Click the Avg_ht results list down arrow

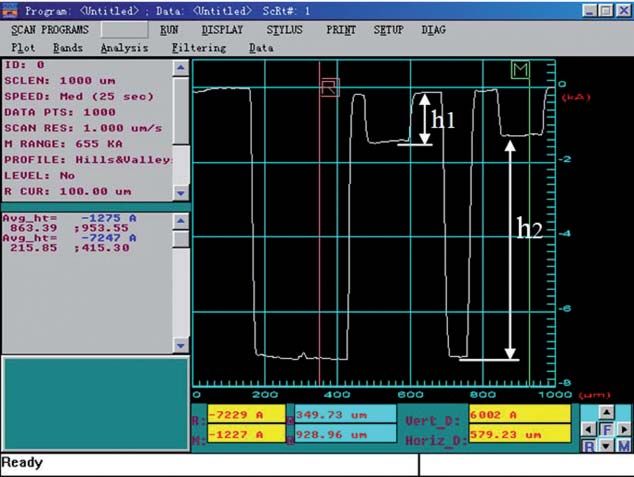[x=181, y=346]
